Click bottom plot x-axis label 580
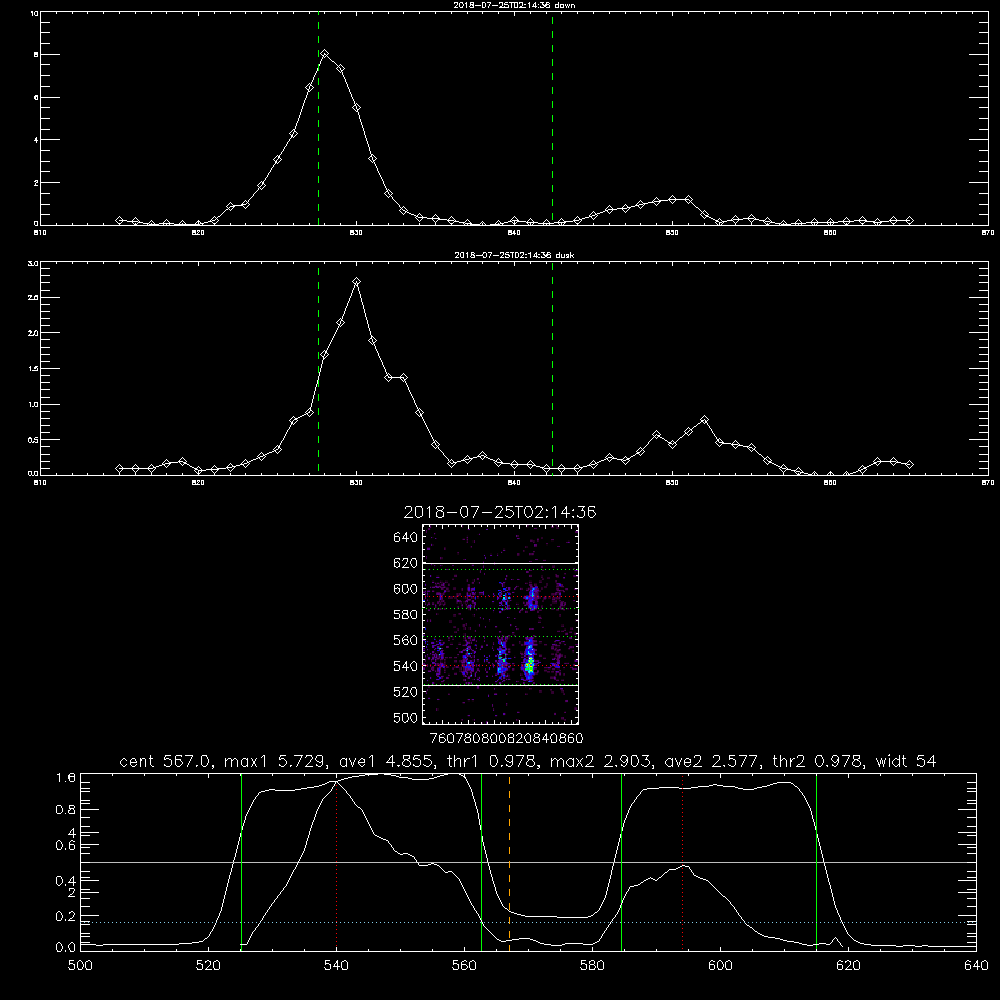The width and height of the screenshot is (1000, 1000). click(x=592, y=966)
